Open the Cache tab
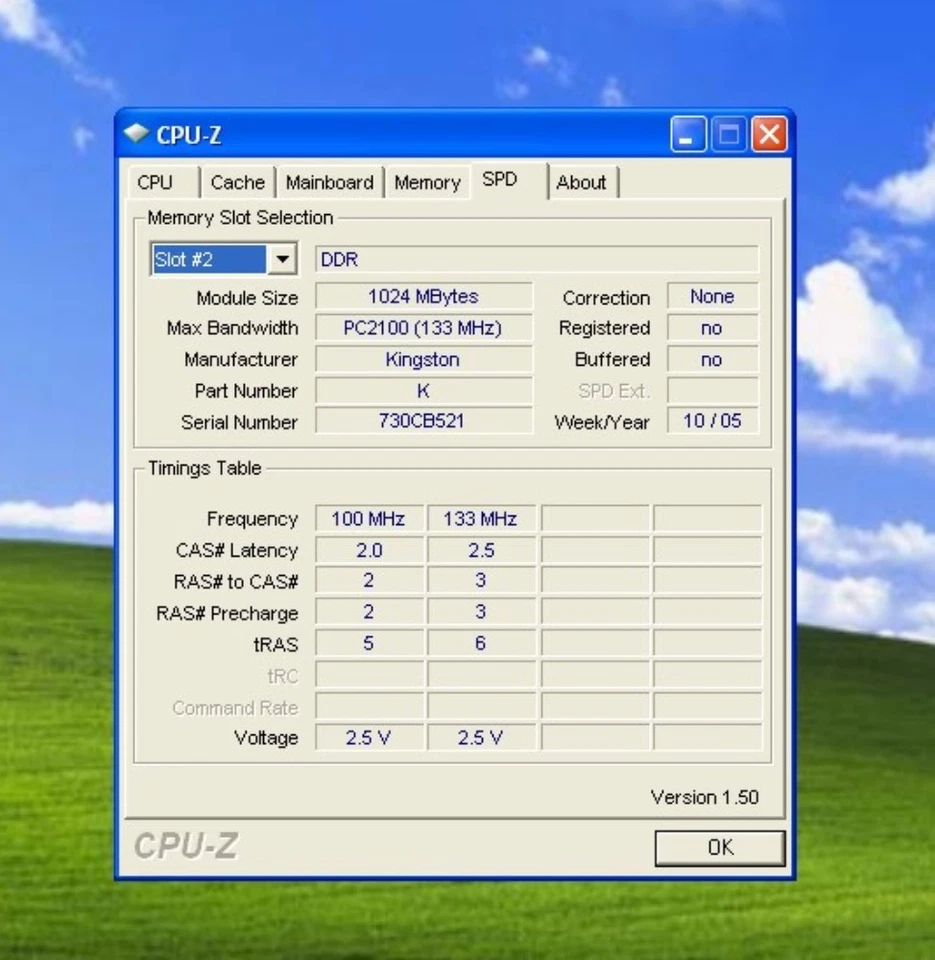The height and width of the screenshot is (960, 935). pyautogui.click(x=237, y=181)
